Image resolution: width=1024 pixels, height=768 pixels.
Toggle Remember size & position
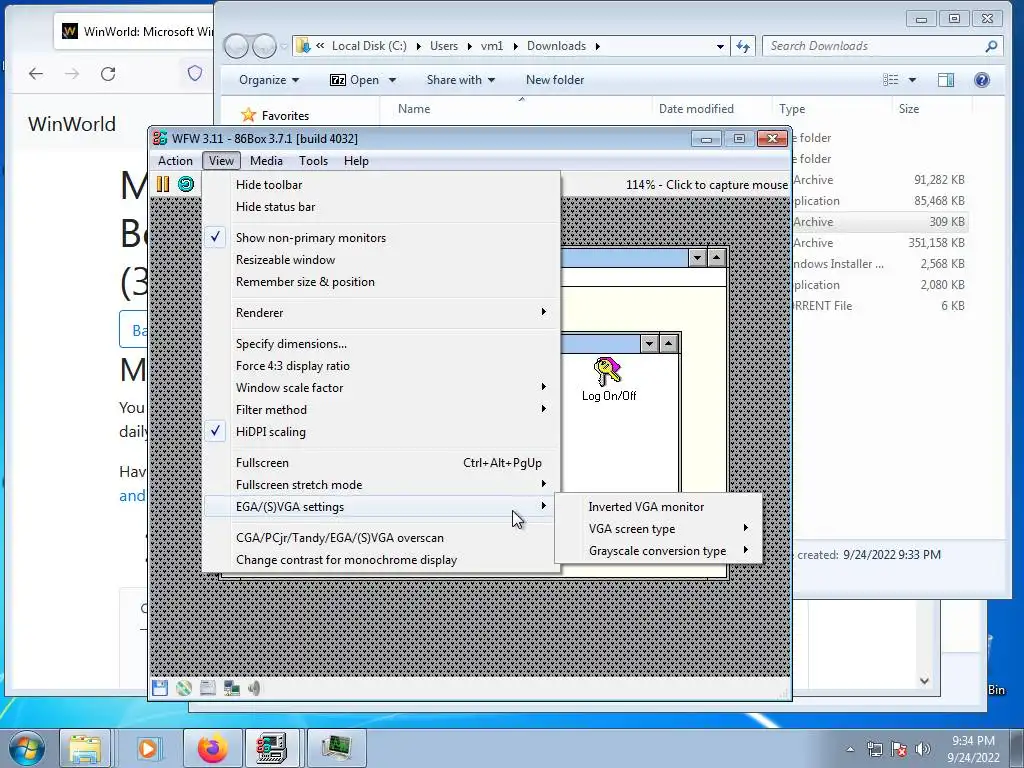coord(382,282)
